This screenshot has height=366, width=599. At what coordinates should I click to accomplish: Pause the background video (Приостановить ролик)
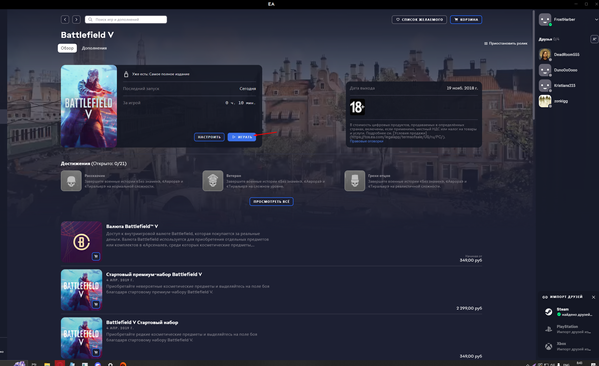506,44
